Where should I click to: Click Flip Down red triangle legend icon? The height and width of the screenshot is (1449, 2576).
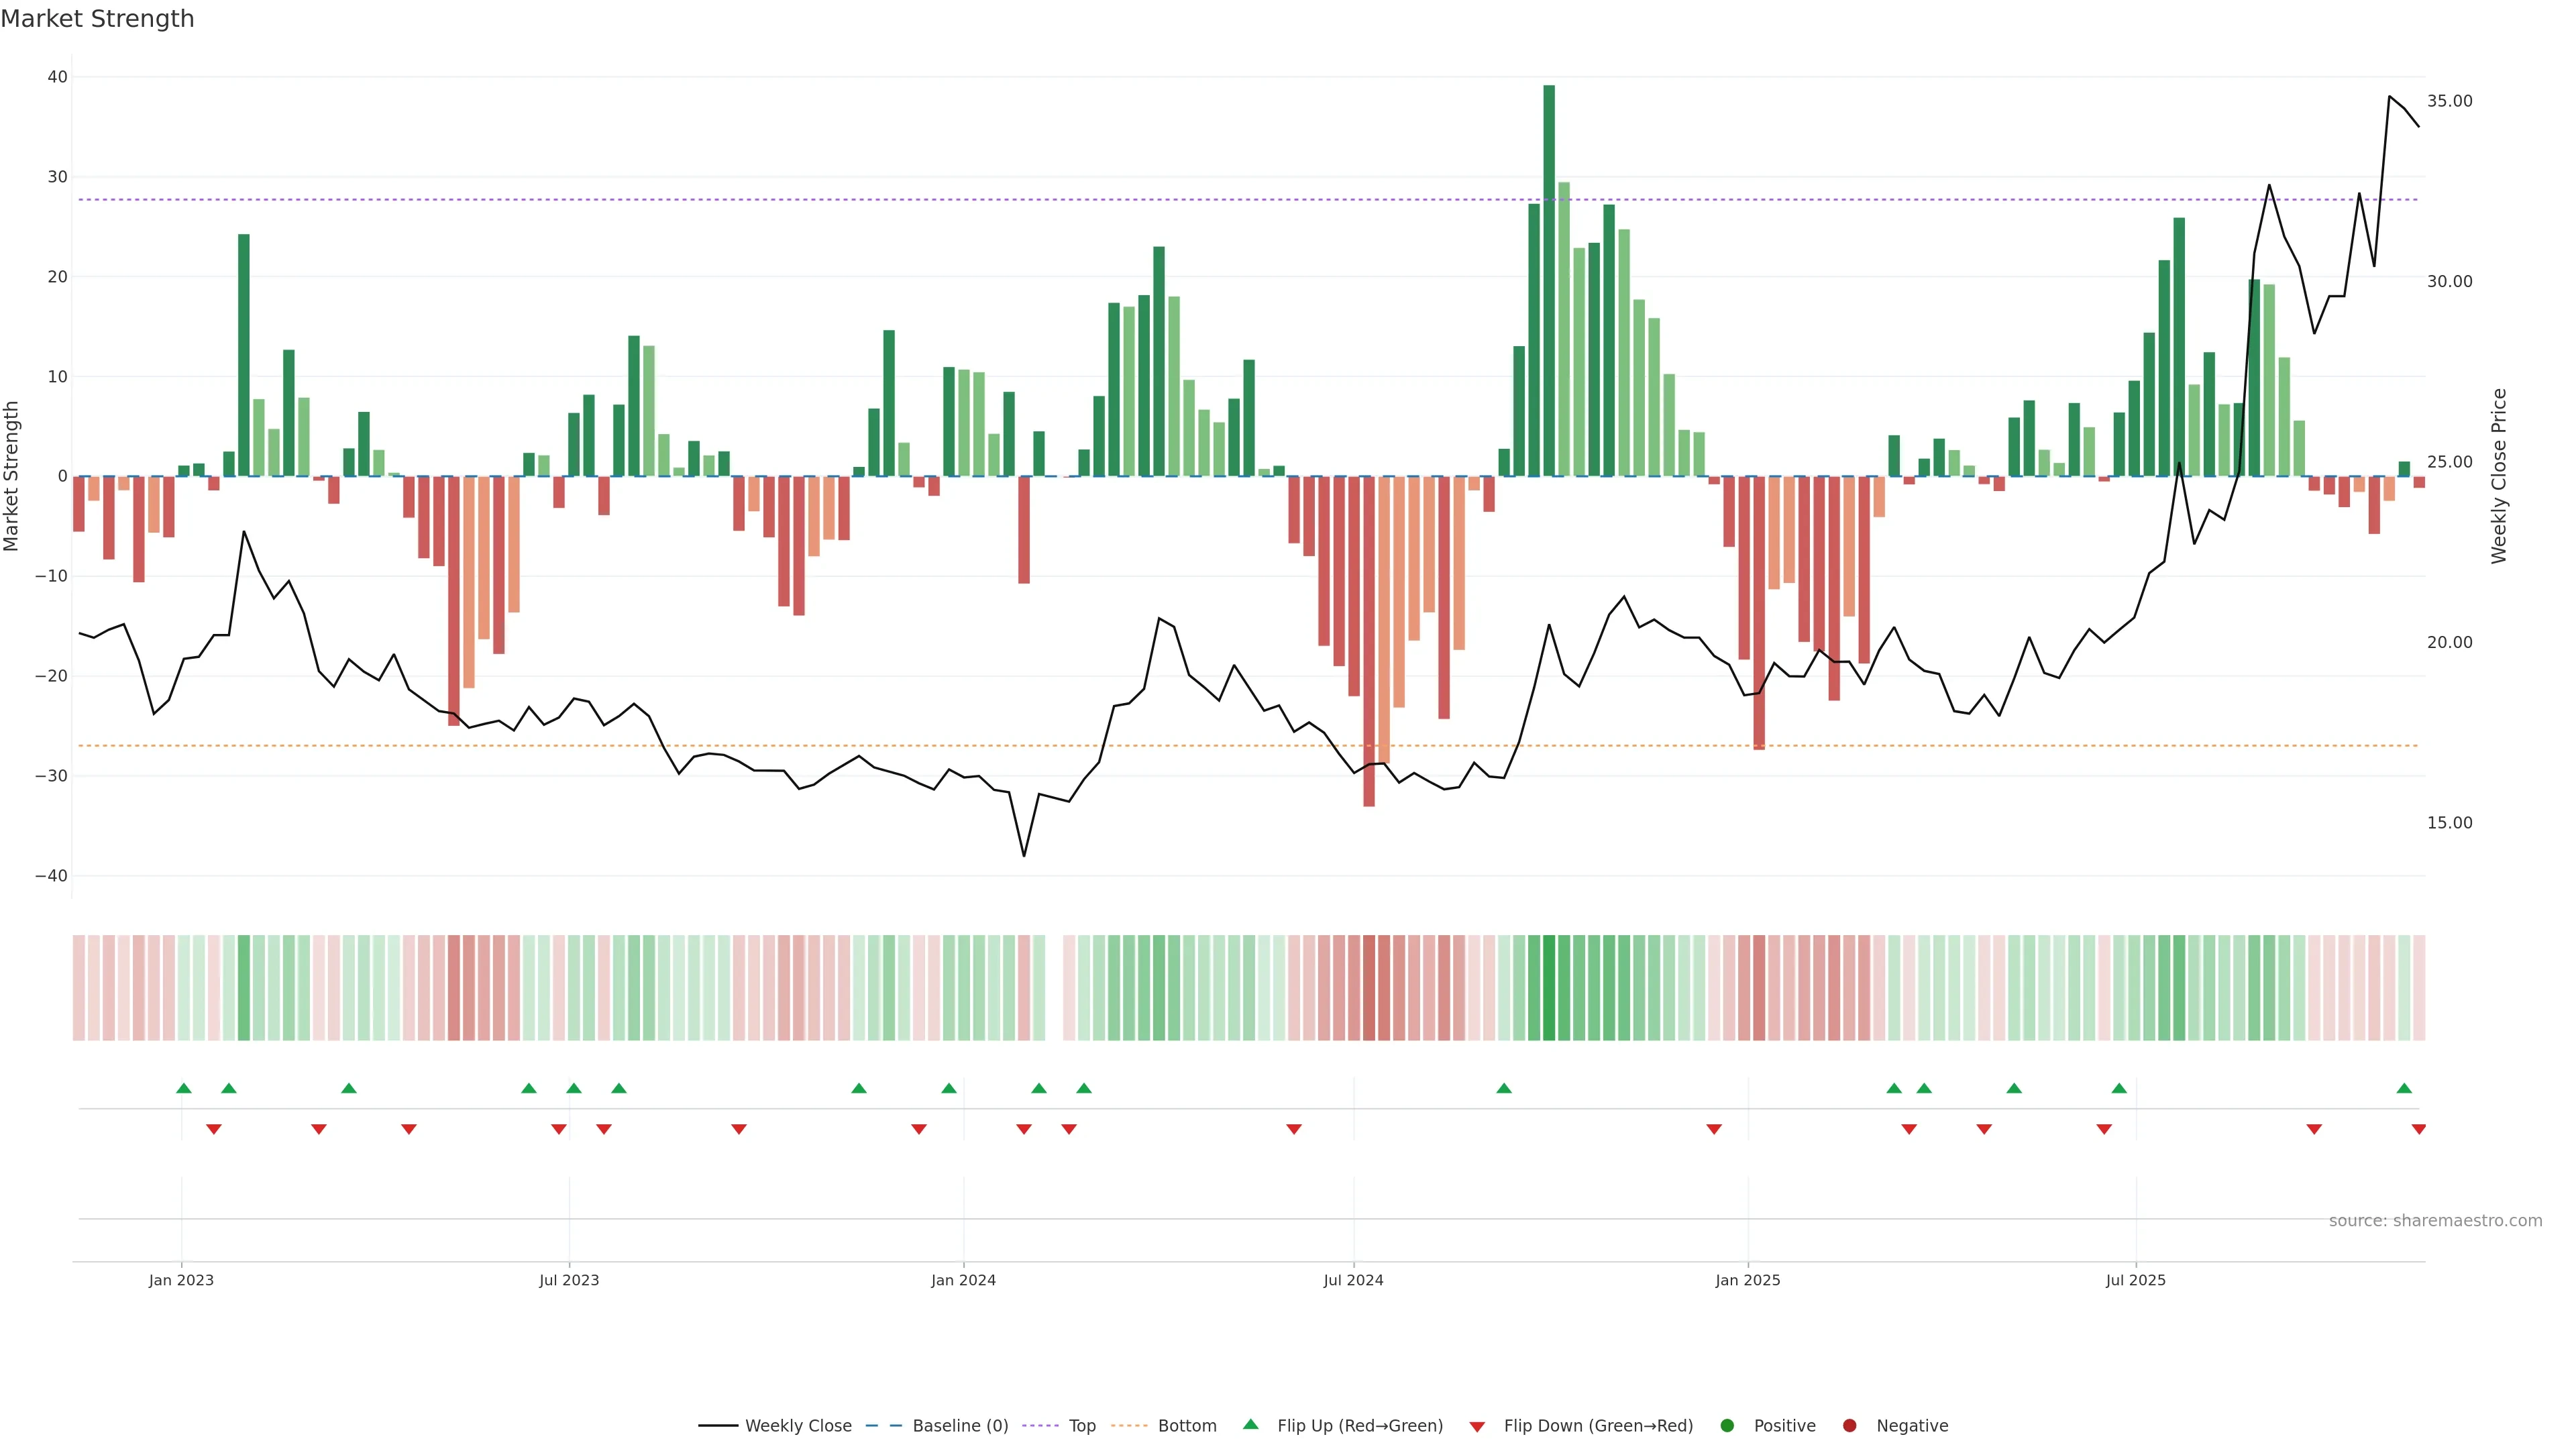1477,1427
